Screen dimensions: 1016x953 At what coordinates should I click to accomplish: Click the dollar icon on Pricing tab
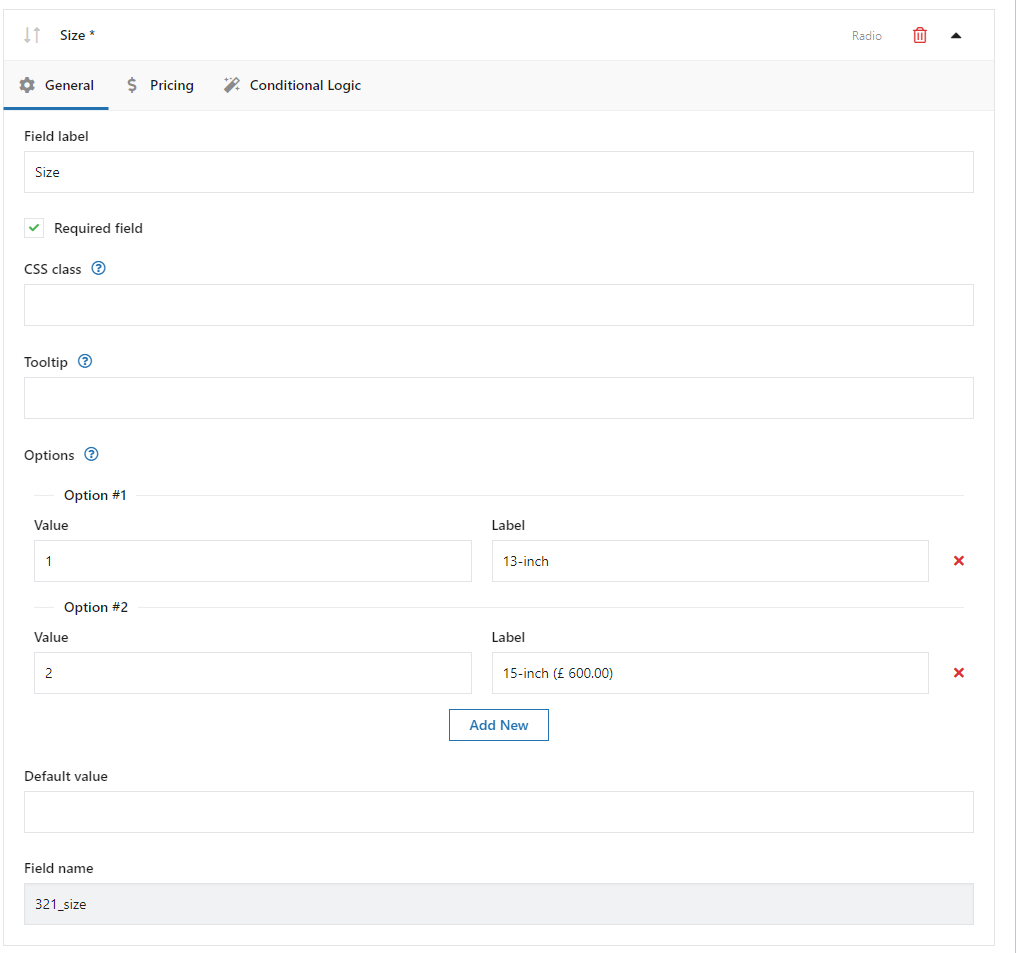tap(132, 85)
